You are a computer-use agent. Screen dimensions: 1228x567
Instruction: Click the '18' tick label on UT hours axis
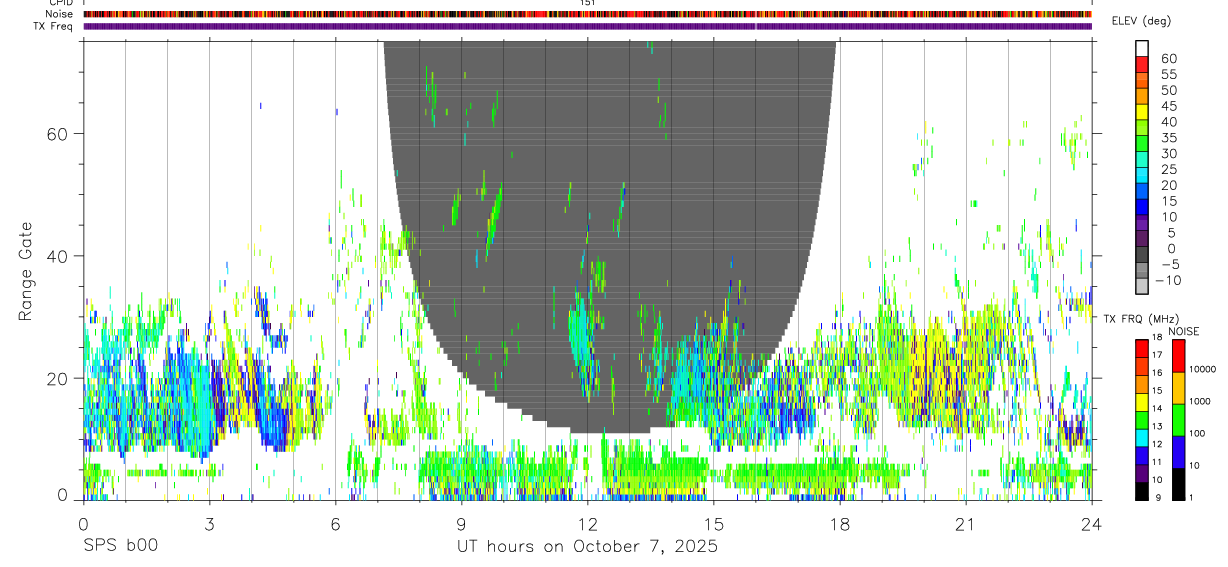click(840, 523)
